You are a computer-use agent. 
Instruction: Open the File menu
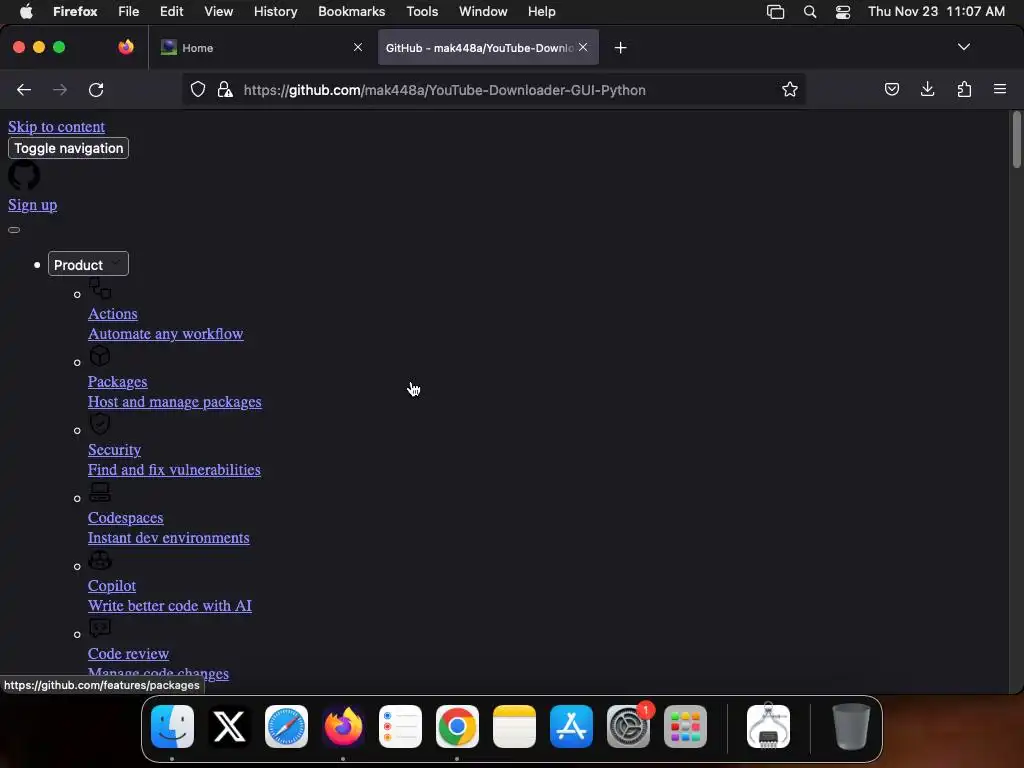(129, 12)
